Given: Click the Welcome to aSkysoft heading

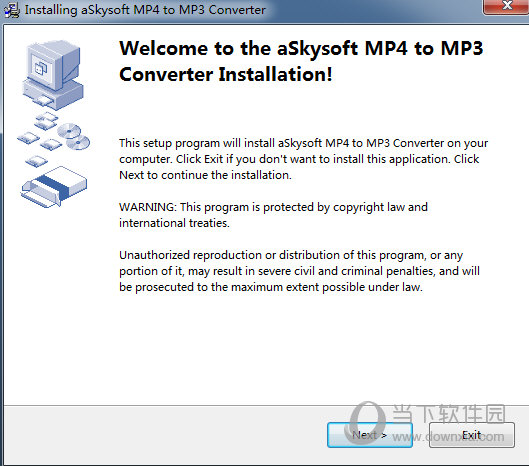Looking at the screenshot, I should 301,61.
